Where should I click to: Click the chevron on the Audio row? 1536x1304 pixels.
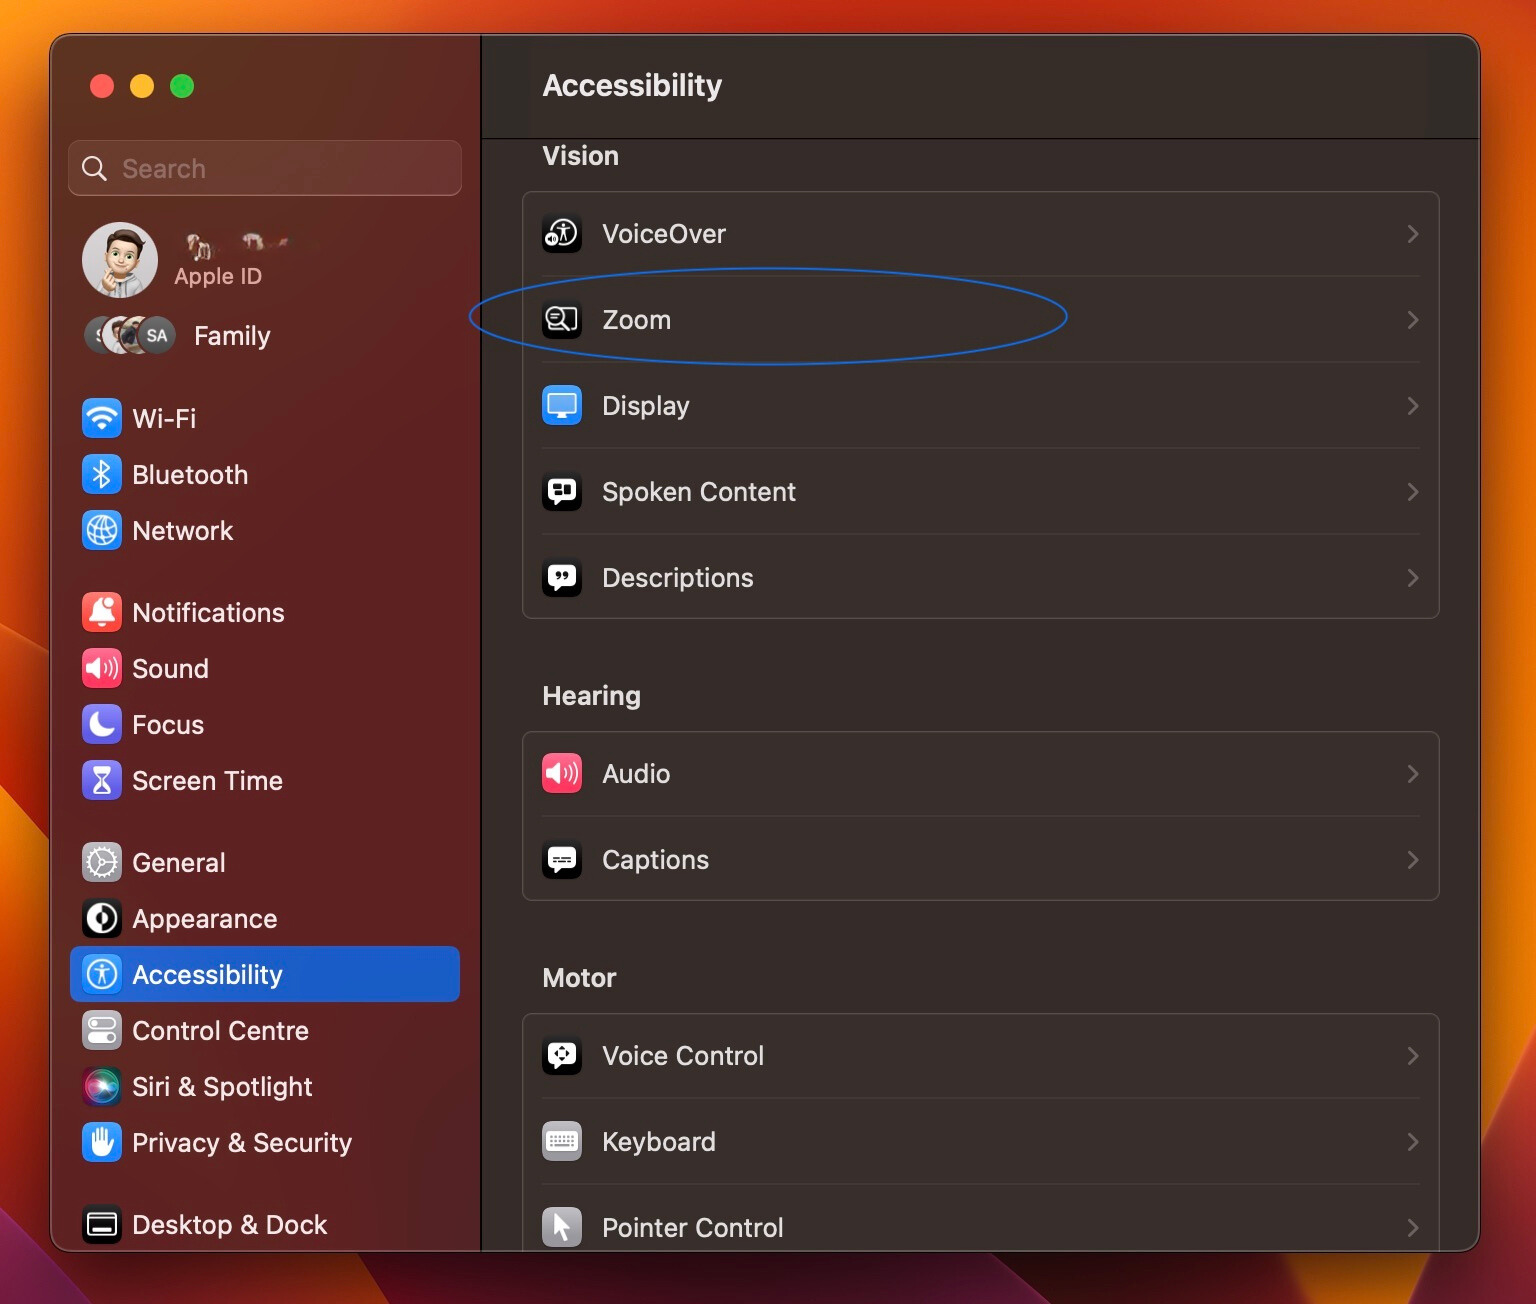coord(1413,774)
